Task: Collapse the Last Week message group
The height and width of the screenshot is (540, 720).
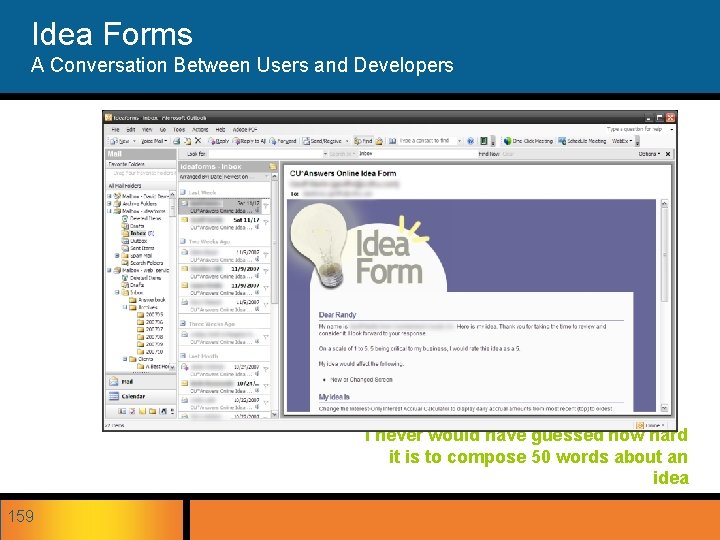Action: (183, 192)
